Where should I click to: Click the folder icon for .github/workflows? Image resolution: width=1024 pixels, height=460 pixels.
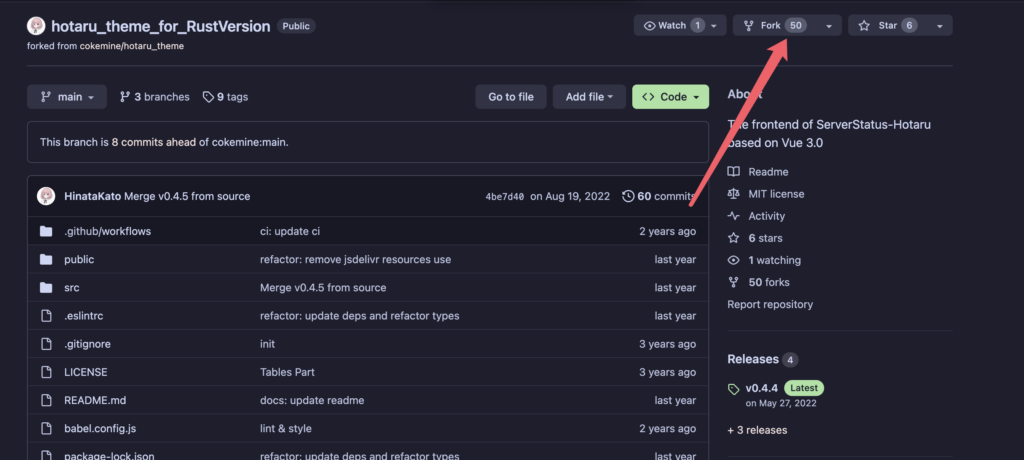[x=46, y=231]
